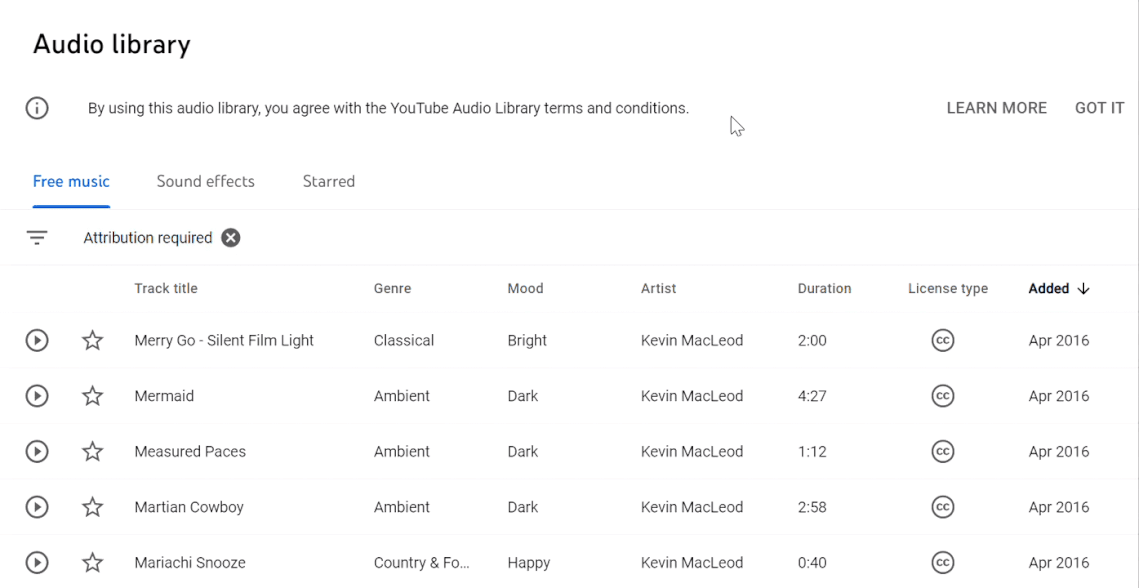Switch to the Sound effects tab
The image size is (1139, 588).
click(205, 181)
